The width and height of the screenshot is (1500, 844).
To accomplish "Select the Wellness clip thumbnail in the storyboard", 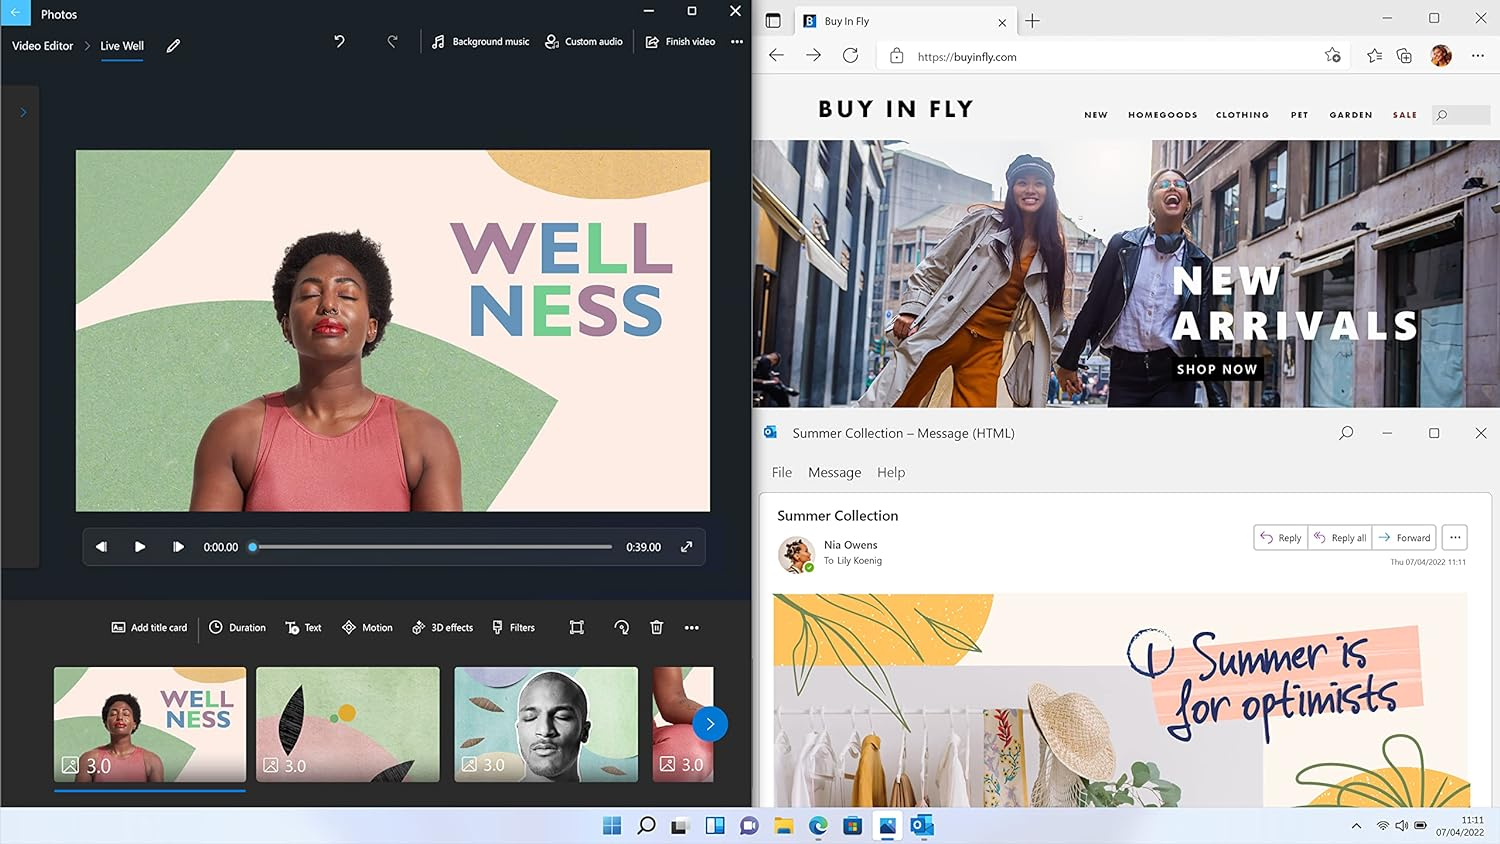I will [149, 724].
